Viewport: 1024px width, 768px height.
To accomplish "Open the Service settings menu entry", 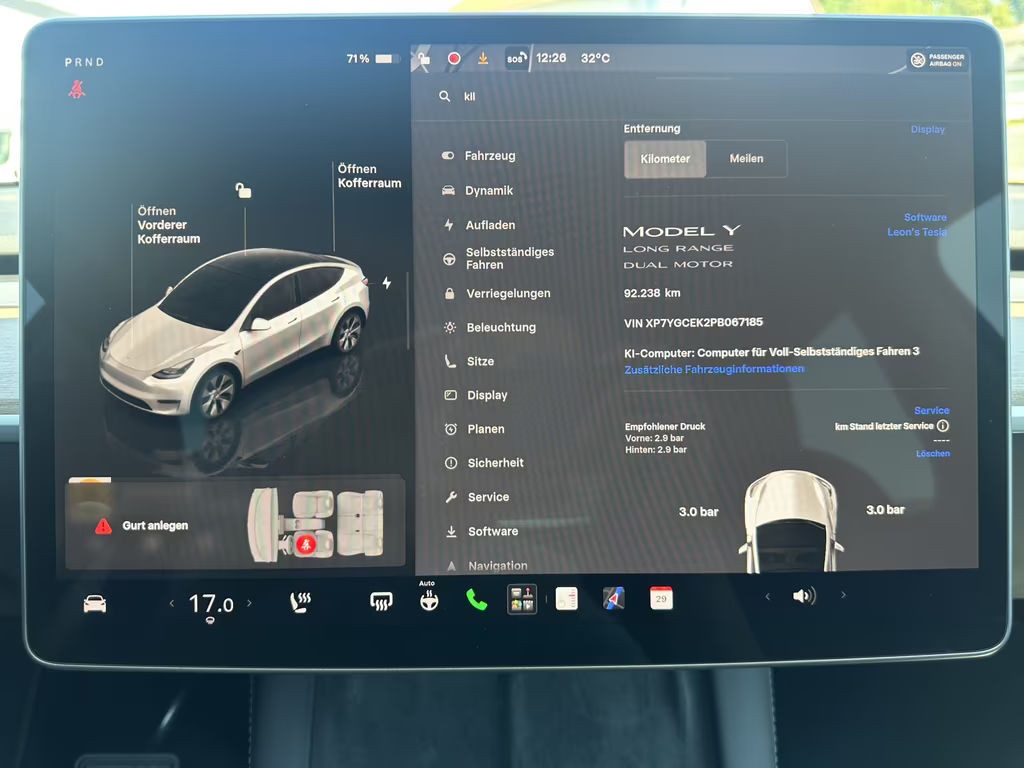I will coord(477,497).
